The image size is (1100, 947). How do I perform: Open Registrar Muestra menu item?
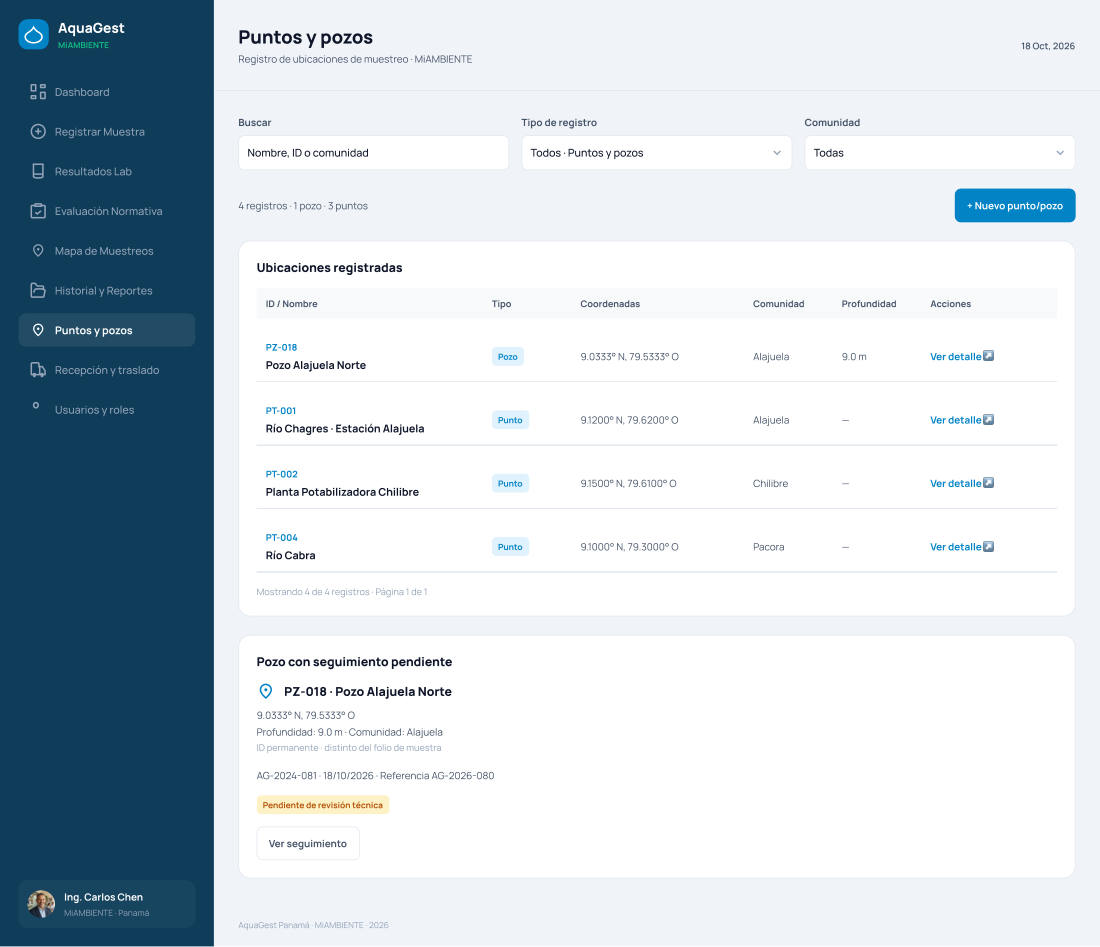point(107,132)
